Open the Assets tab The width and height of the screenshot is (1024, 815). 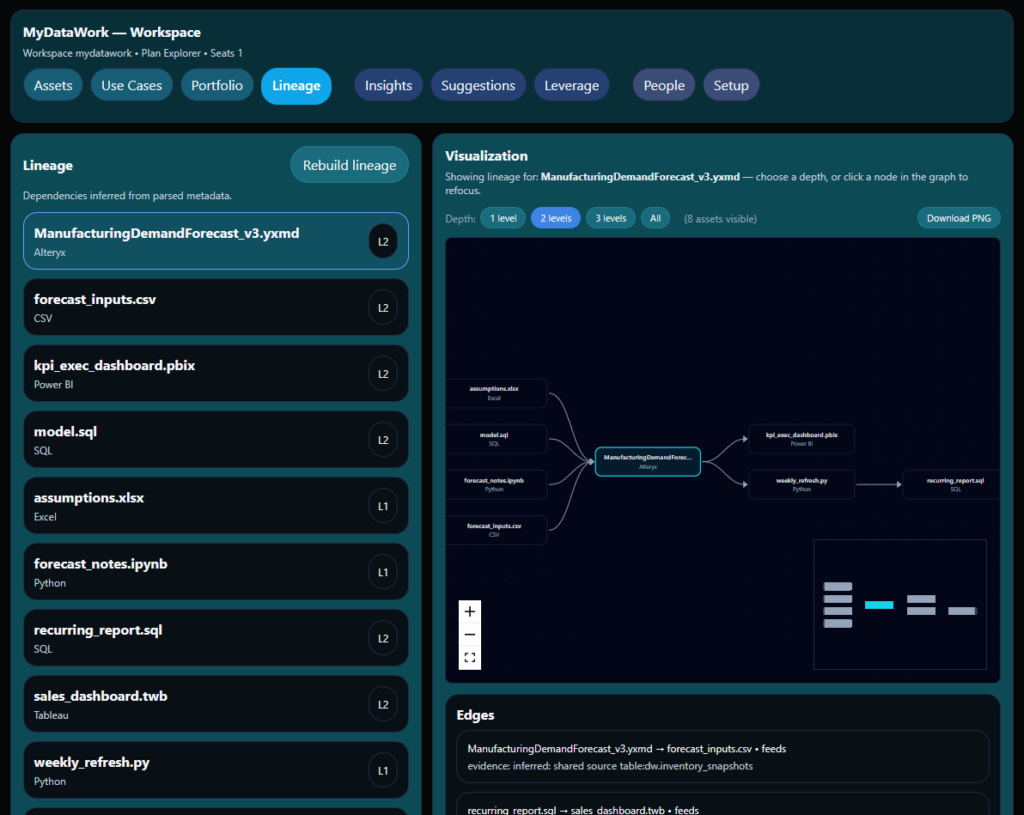coord(53,86)
